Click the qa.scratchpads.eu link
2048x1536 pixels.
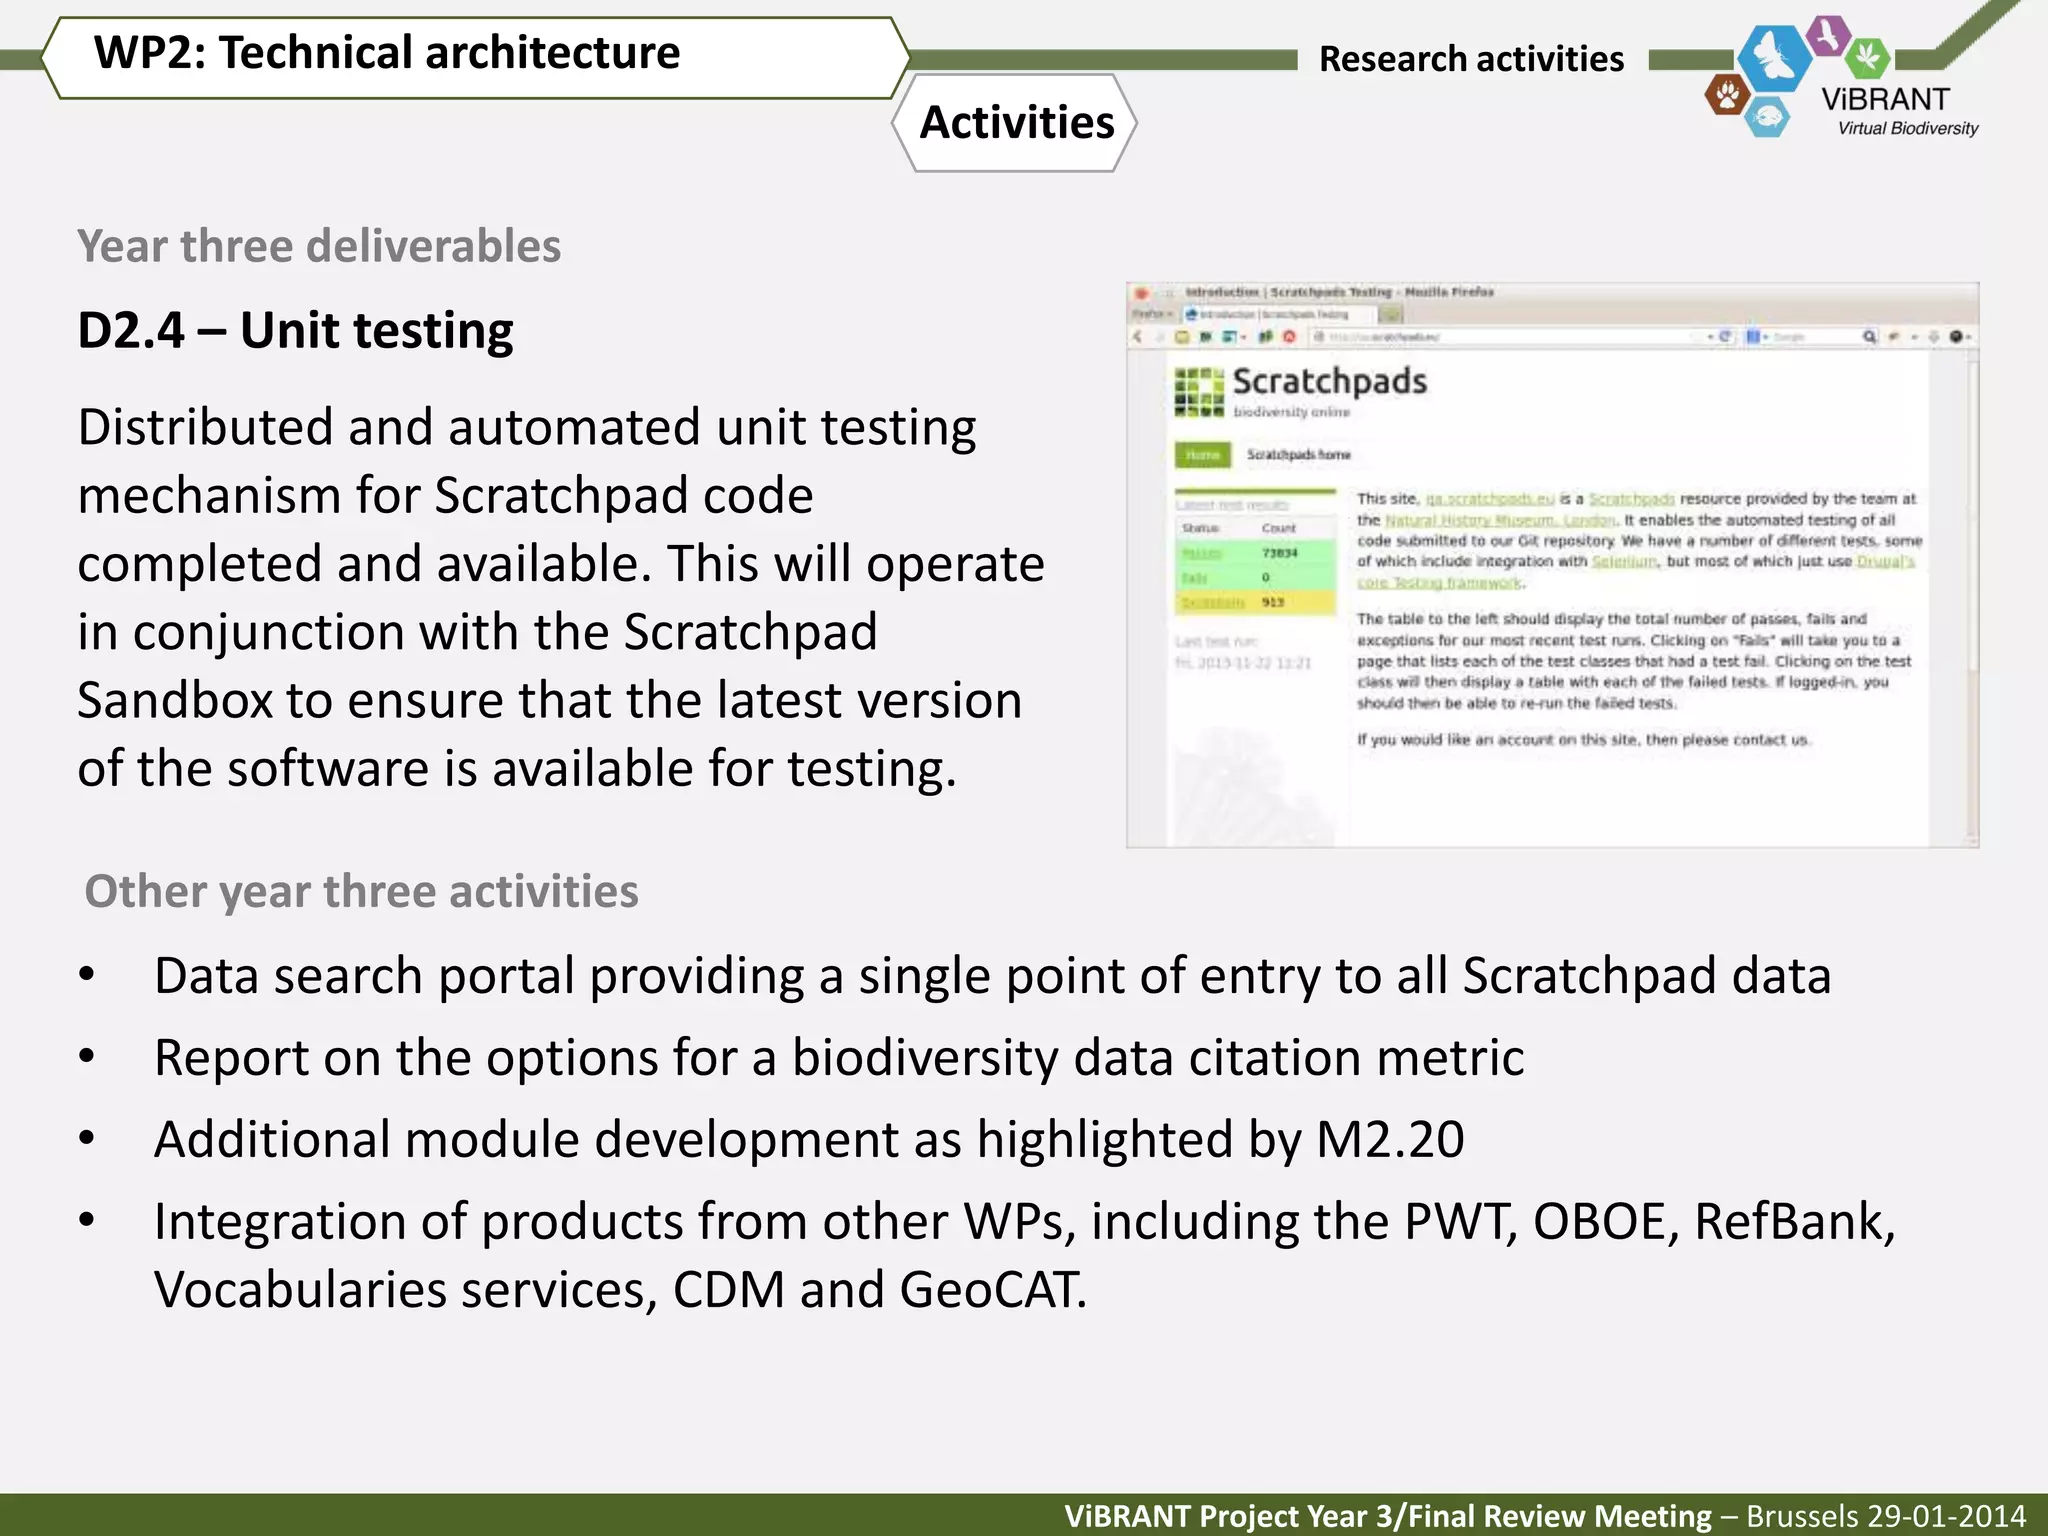(x=1490, y=499)
